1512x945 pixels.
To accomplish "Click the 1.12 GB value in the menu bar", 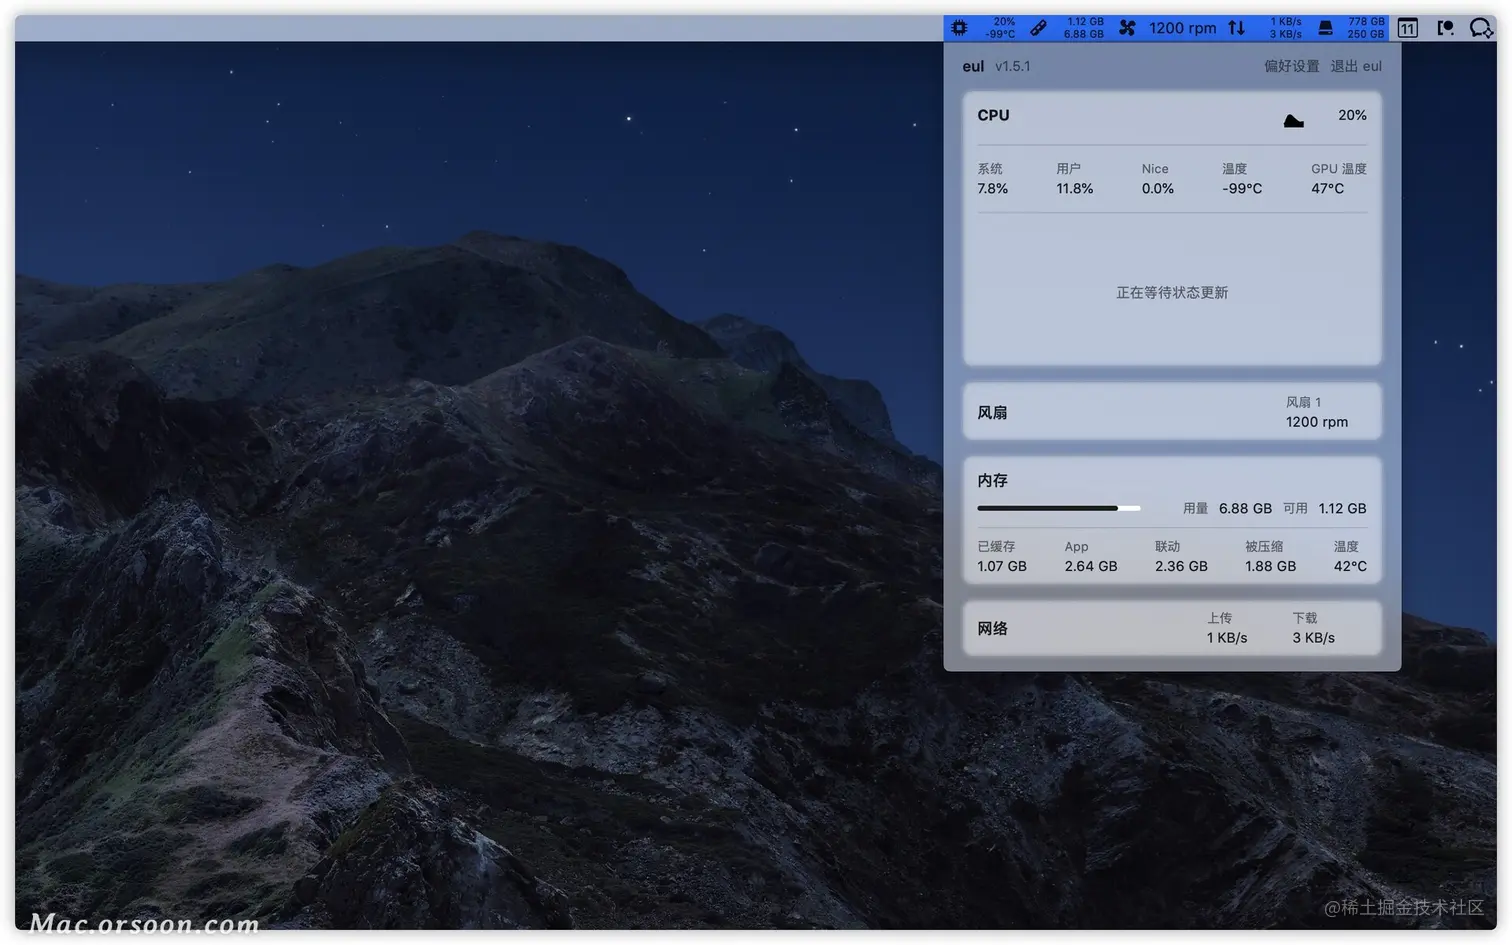I will tap(1085, 21).
